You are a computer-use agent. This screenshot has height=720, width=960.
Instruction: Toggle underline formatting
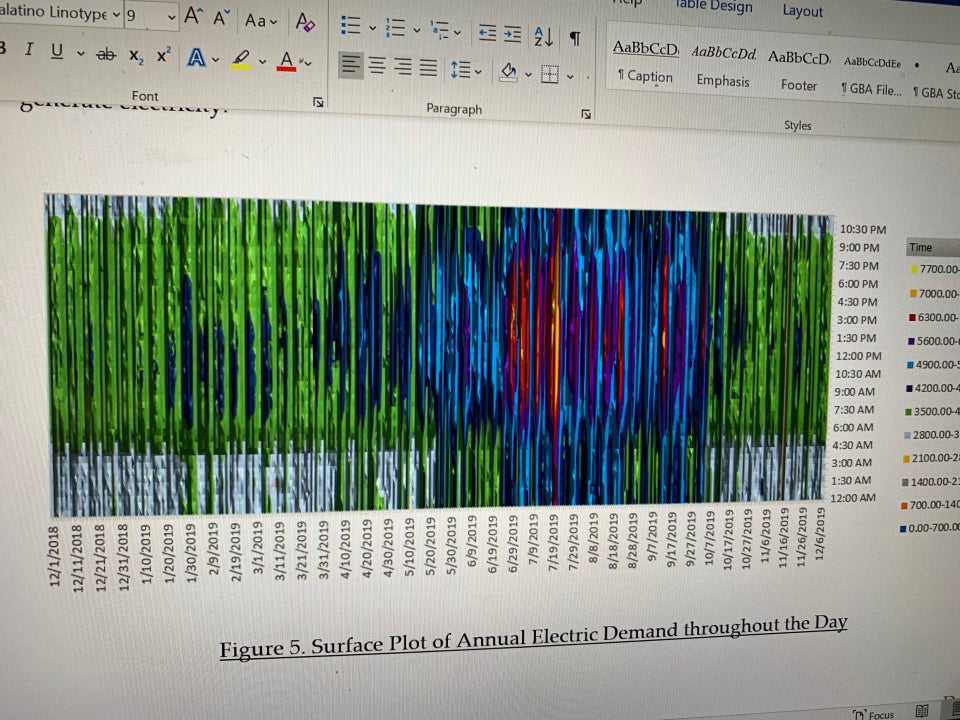(57, 51)
